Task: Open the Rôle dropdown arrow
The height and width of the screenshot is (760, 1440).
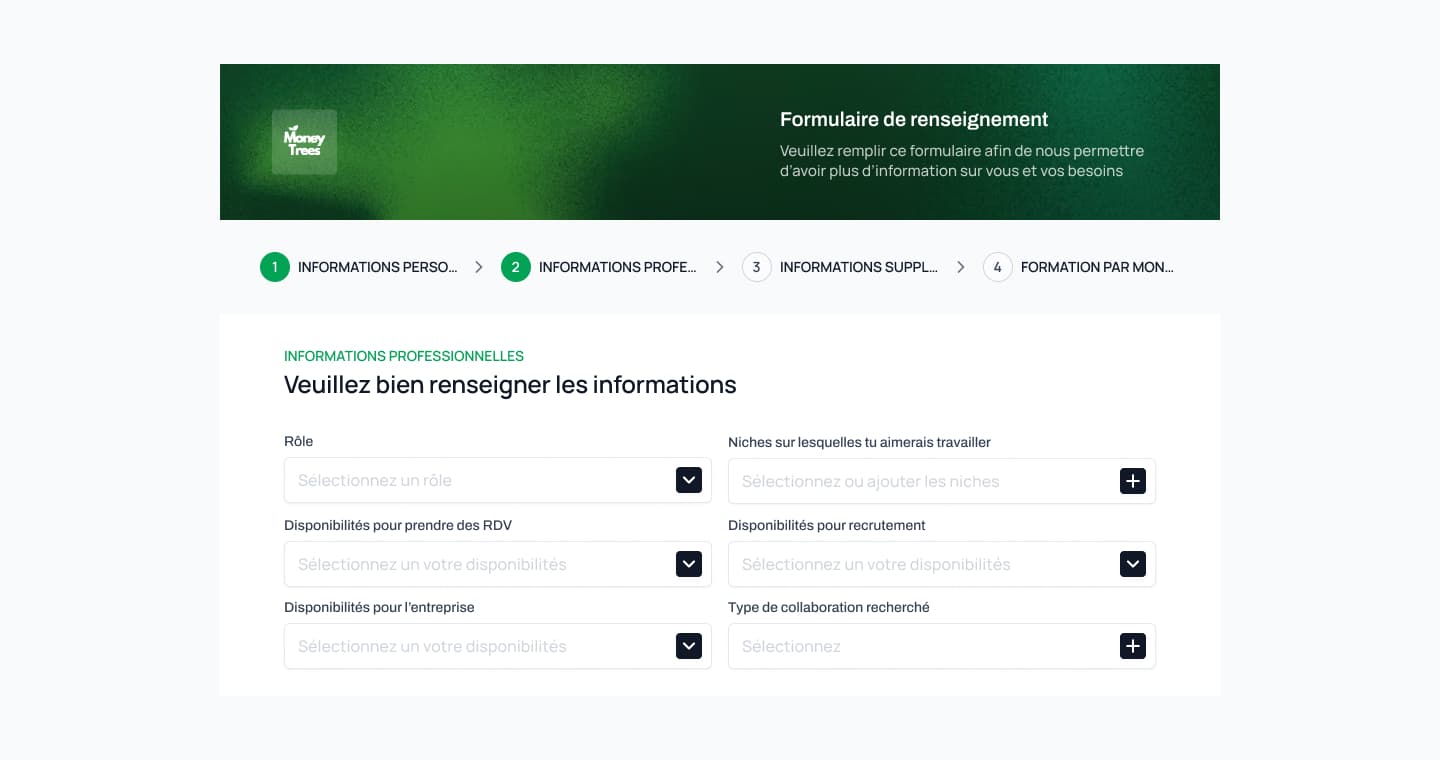Action: coord(689,480)
